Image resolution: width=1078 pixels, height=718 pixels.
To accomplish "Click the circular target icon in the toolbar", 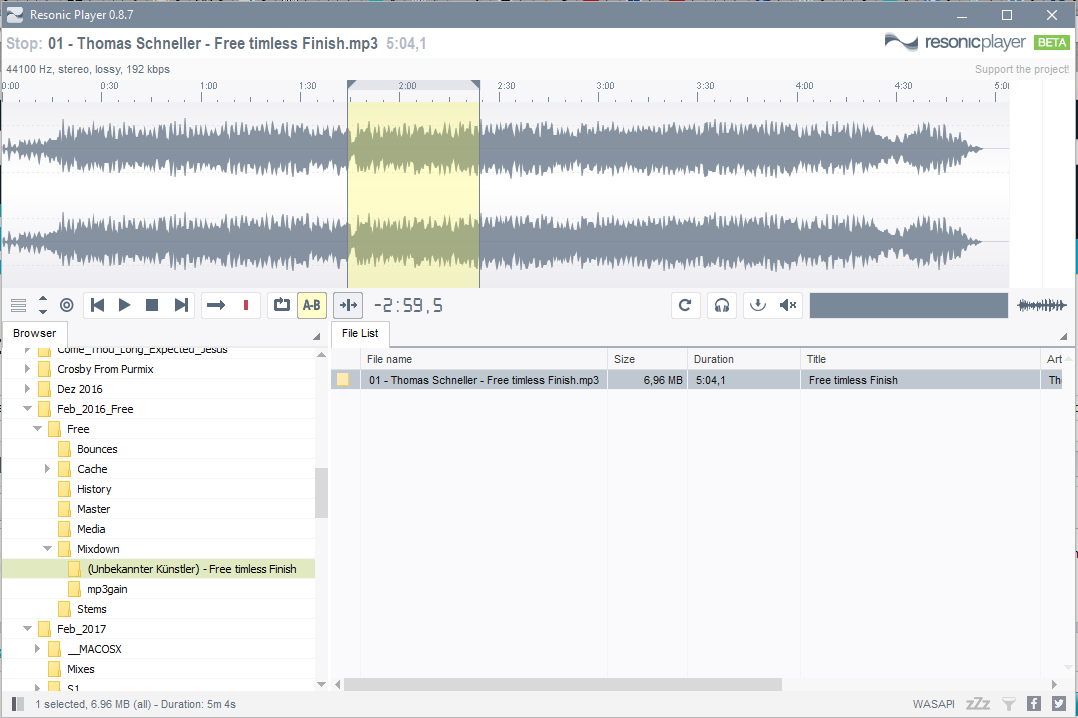I will pos(67,305).
